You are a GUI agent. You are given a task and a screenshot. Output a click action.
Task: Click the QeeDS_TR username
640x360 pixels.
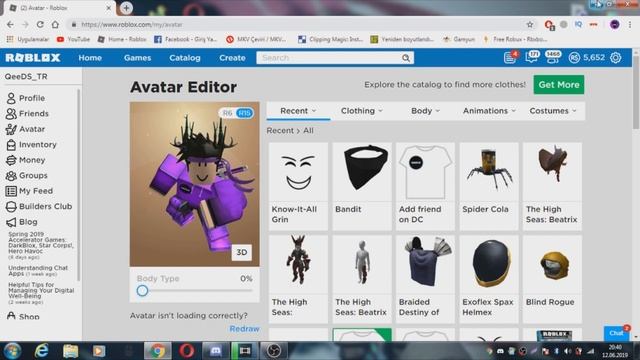click(x=26, y=76)
